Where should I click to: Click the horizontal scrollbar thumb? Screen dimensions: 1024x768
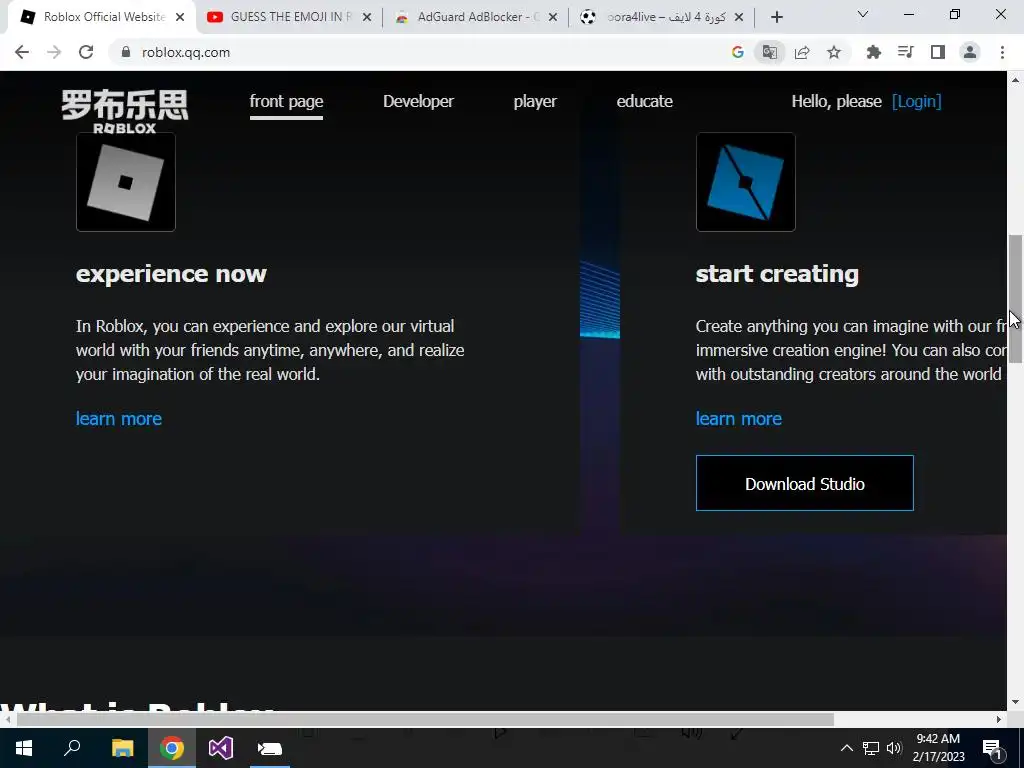click(x=425, y=719)
